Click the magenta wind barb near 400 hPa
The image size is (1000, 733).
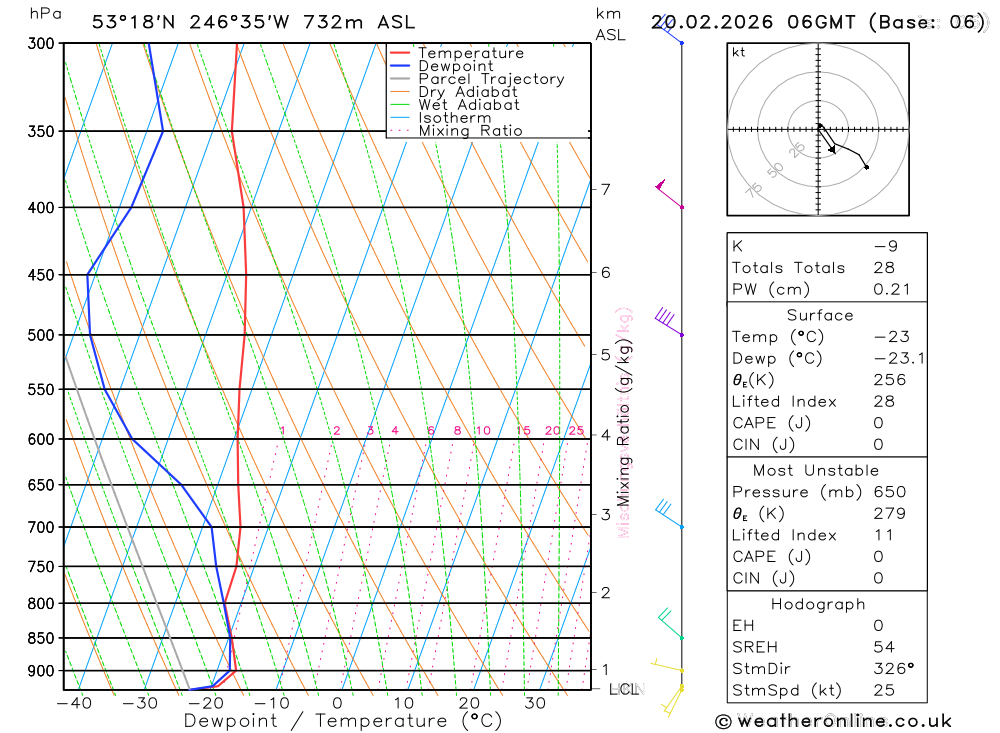(x=669, y=195)
